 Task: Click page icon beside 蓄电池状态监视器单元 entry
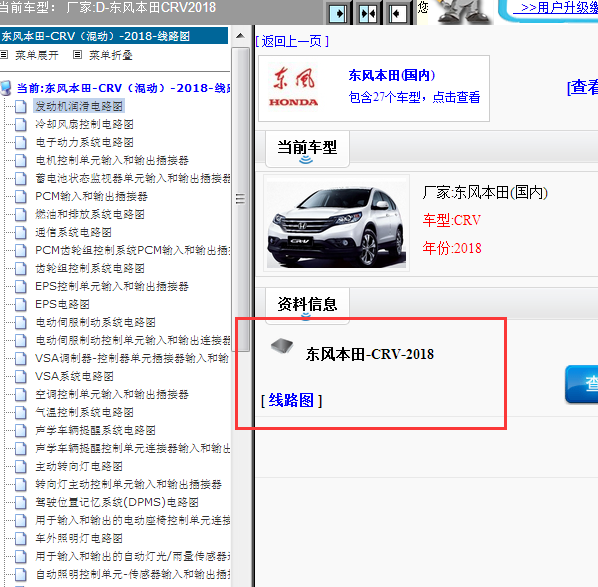click(21, 178)
